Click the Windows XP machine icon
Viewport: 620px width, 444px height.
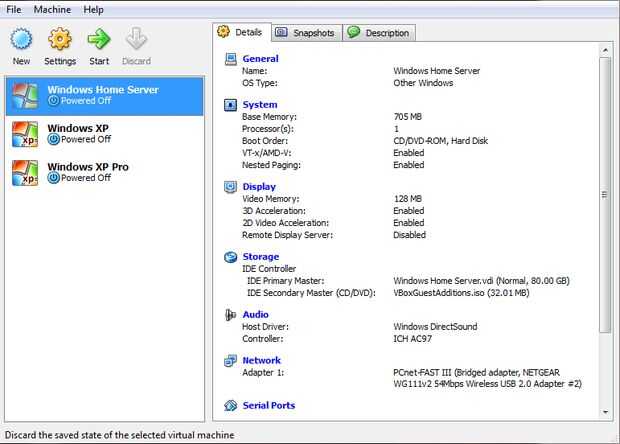[x=25, y=134]
